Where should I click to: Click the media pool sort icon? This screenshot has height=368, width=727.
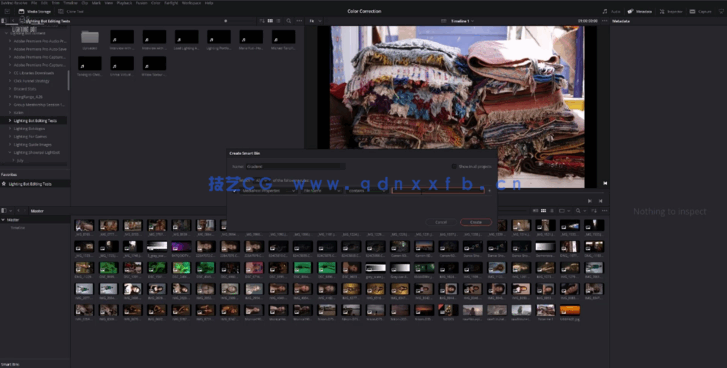pos(593,211)
